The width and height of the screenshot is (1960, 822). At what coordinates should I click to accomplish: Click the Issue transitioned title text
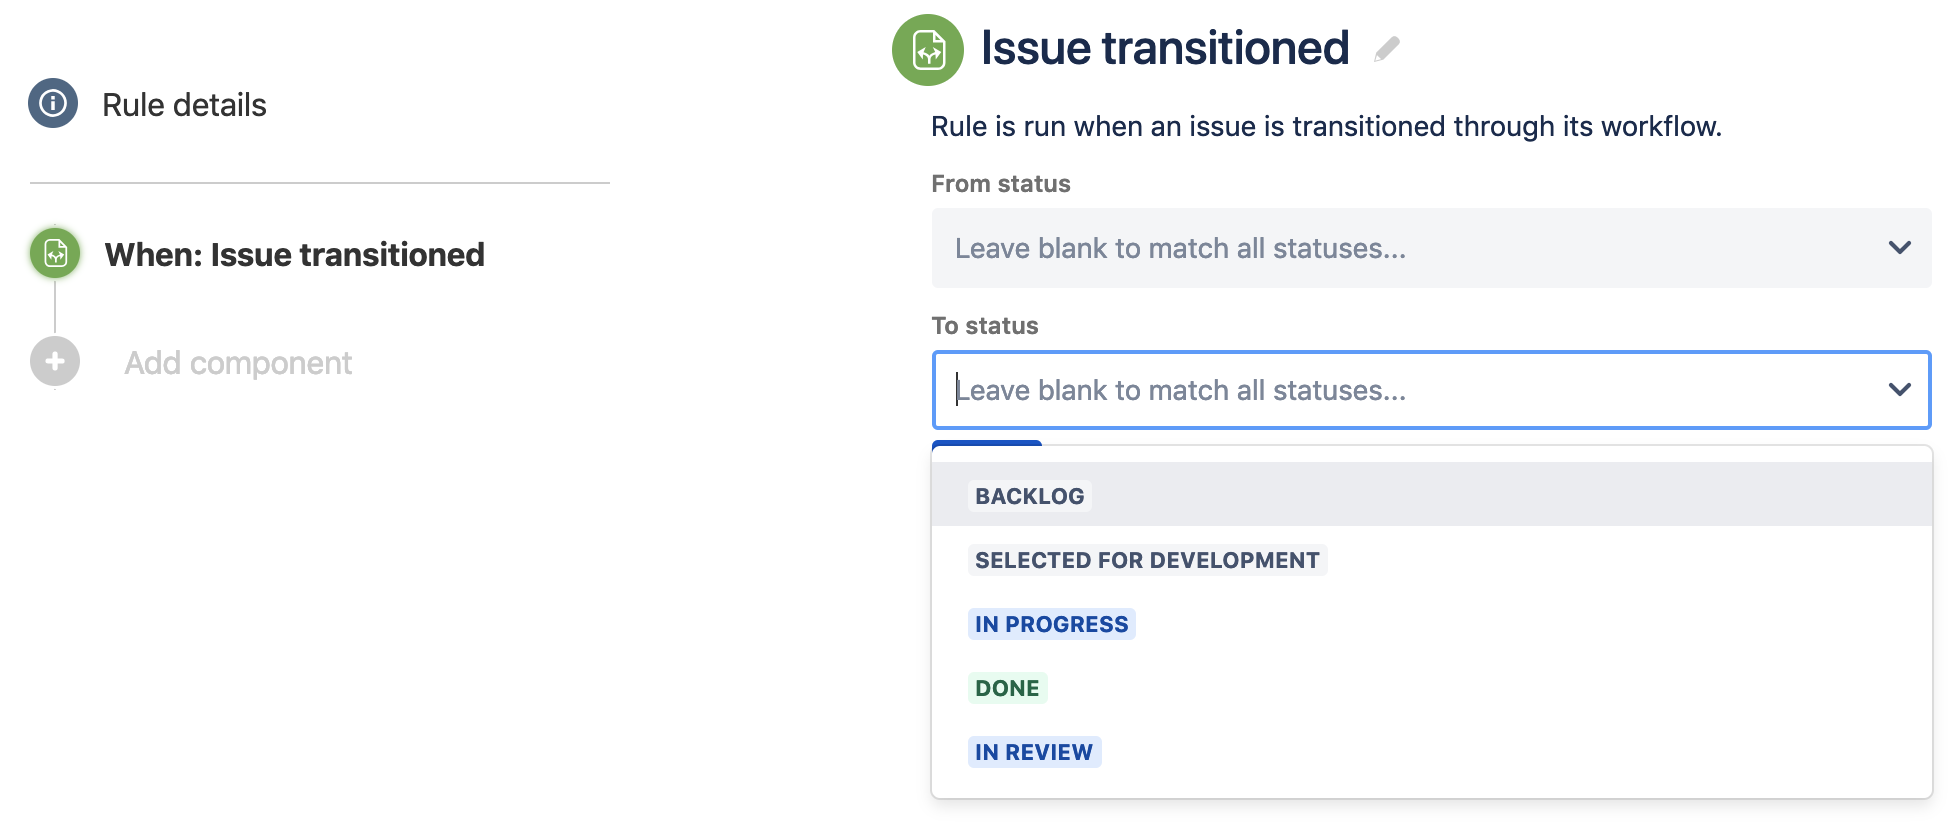[1165, 48]
